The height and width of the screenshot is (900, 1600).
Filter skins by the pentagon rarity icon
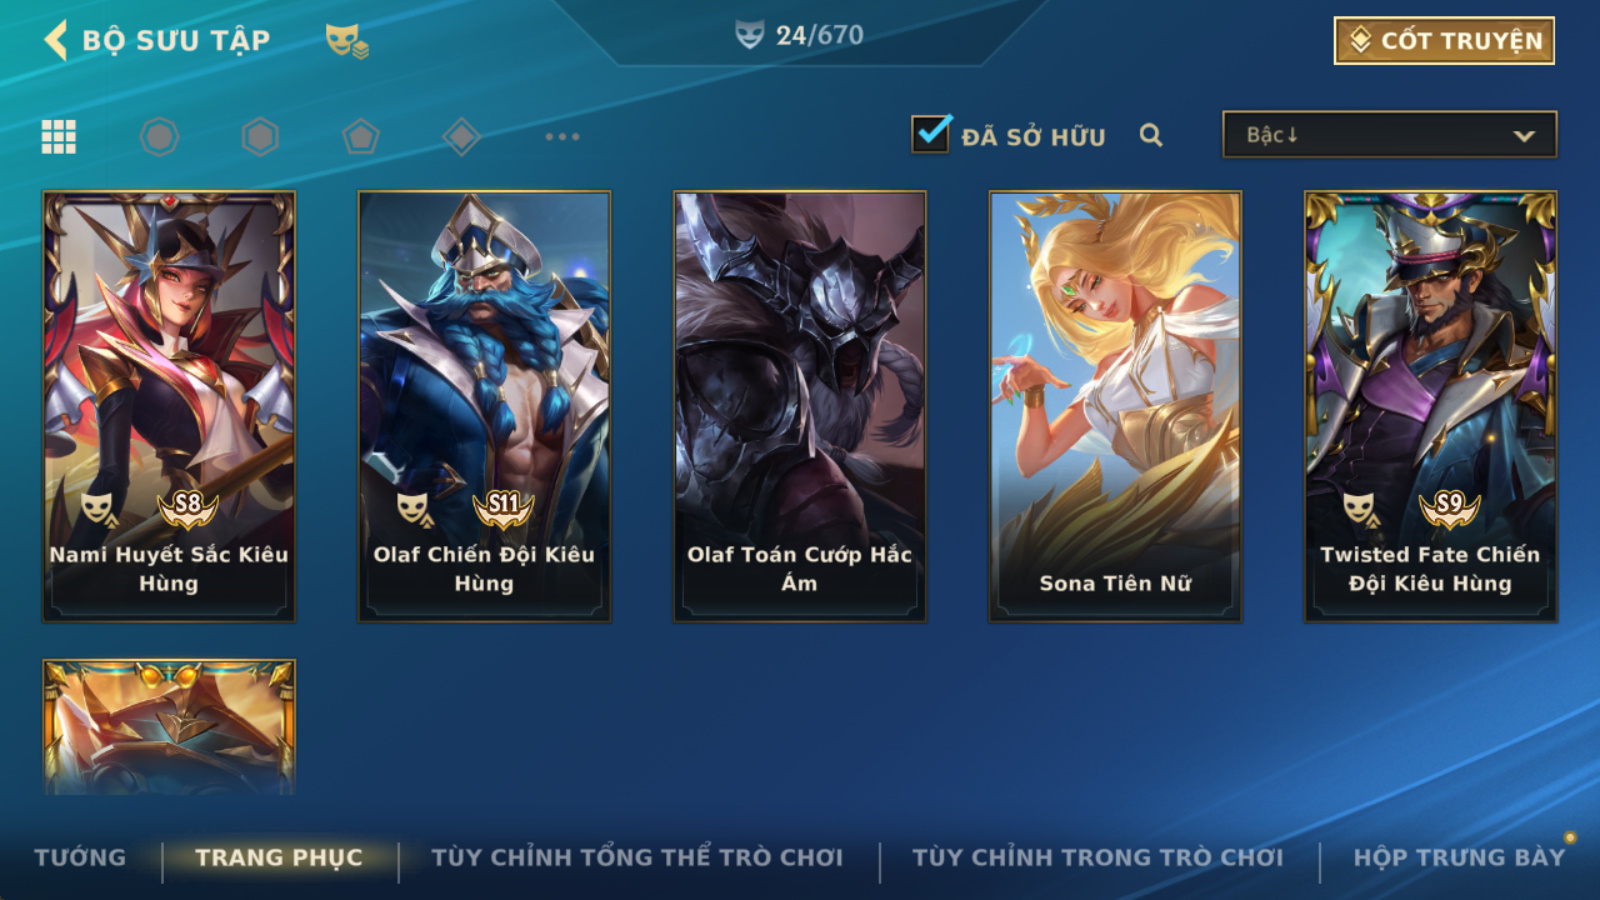[361, 137]
